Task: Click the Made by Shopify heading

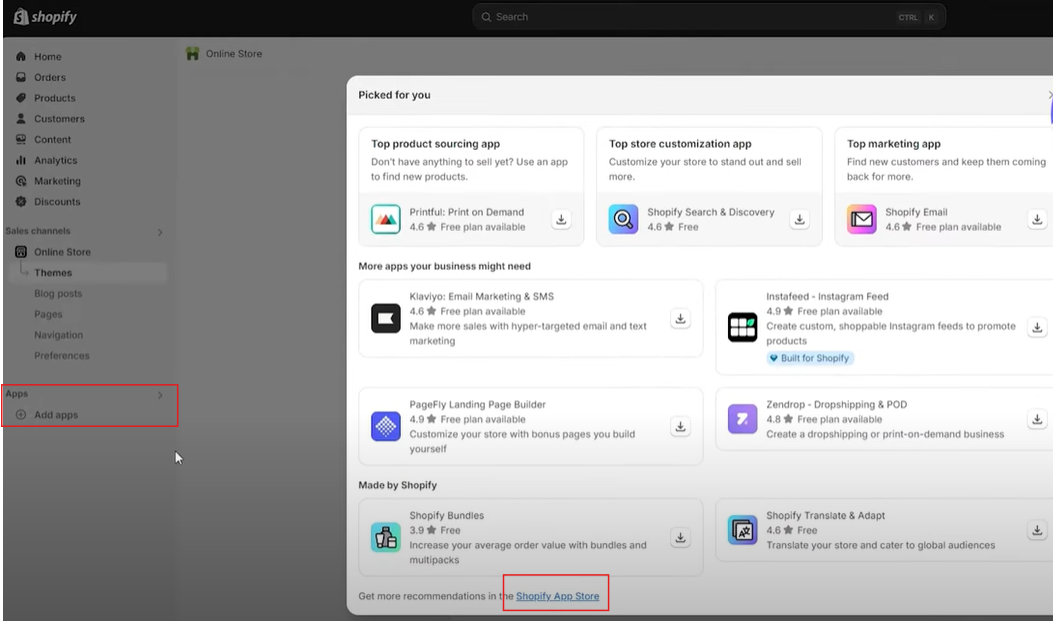Action: 398,485
